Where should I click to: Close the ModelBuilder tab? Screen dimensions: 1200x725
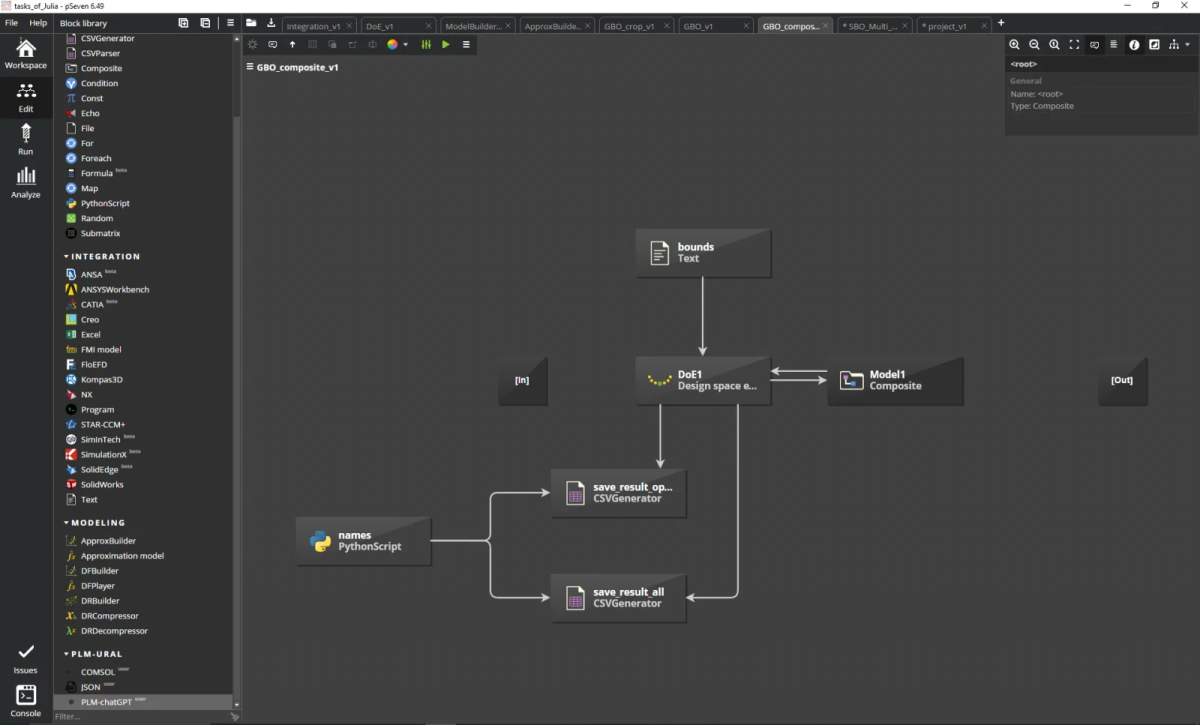pyautogui.click(x=509, y=26)
